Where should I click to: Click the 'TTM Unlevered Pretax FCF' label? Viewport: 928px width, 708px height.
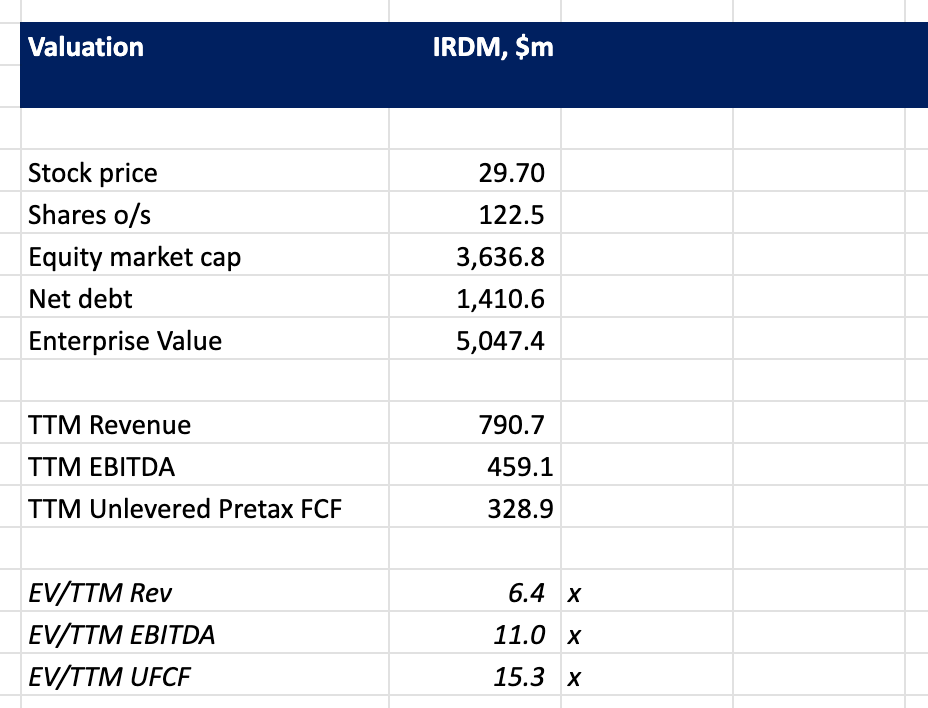[x=185, y=509]
